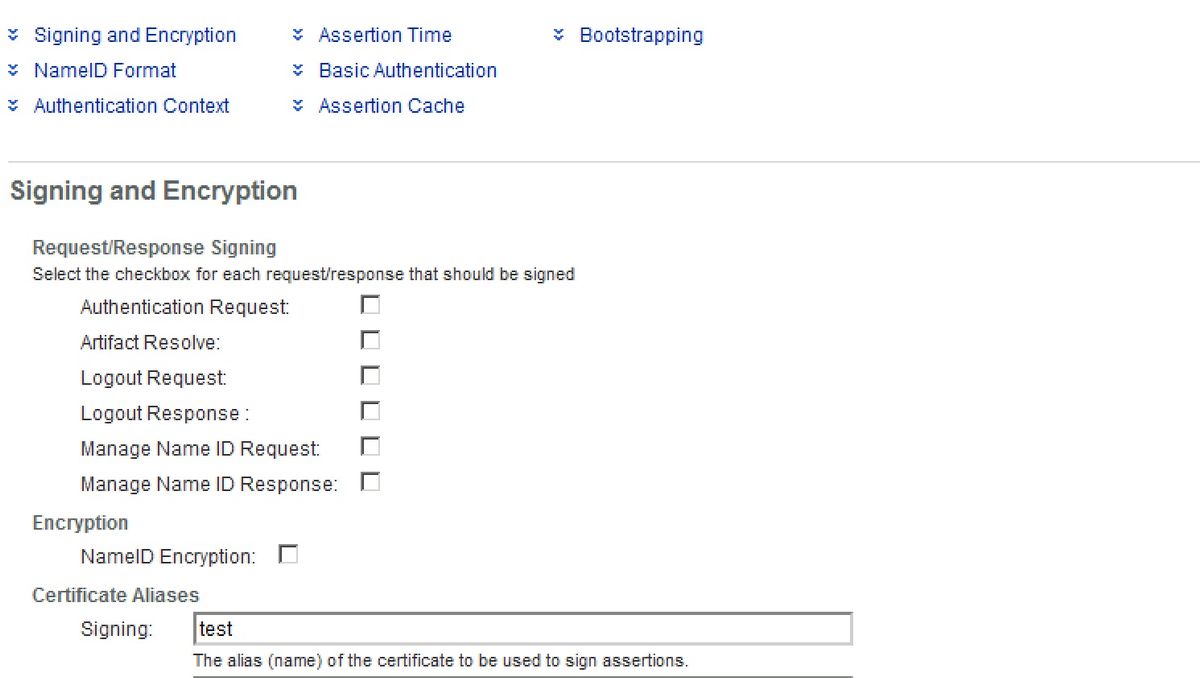Enable Manage Name ID Response signing
Image resolution: width=1200 pixels, height=678 pixels.
coord(370,481)
